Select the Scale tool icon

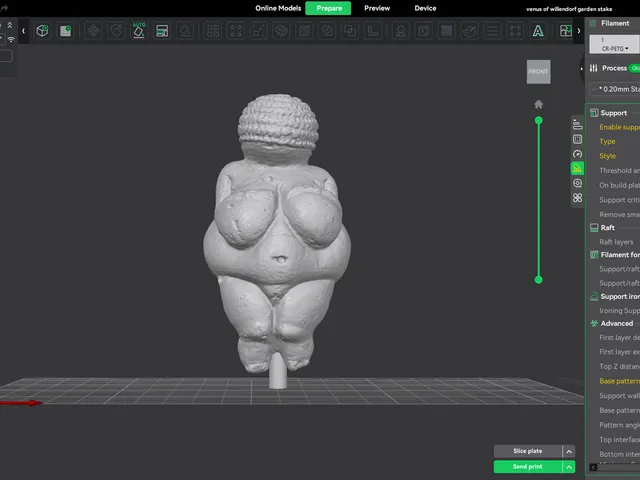[x=259, y=31]
